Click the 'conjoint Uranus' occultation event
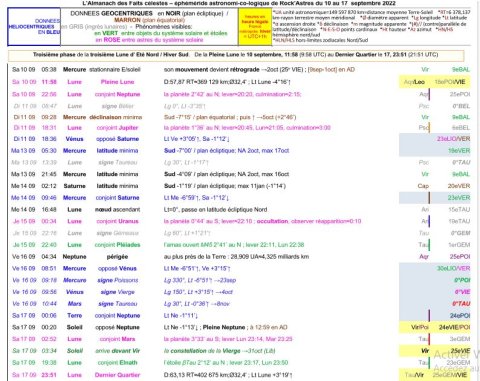This screenshot has height=381, width=480. tap(117, 221)
